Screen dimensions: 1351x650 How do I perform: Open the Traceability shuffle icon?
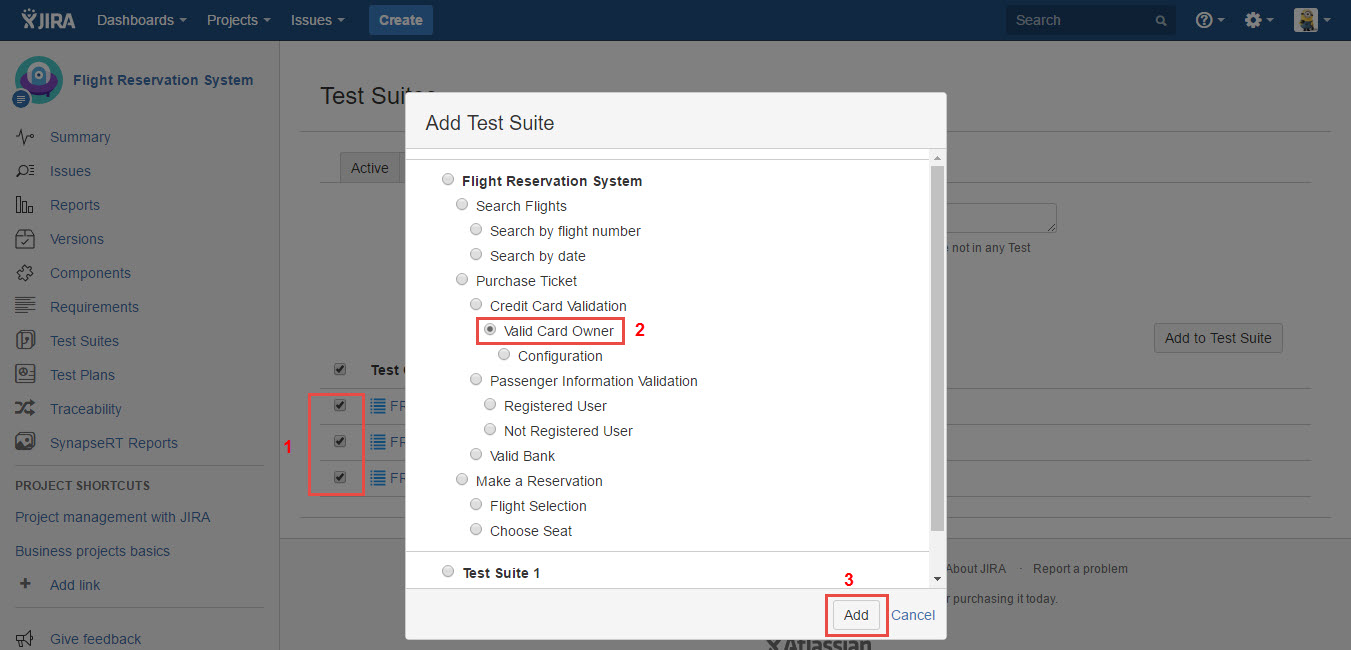tap(26, 409)
